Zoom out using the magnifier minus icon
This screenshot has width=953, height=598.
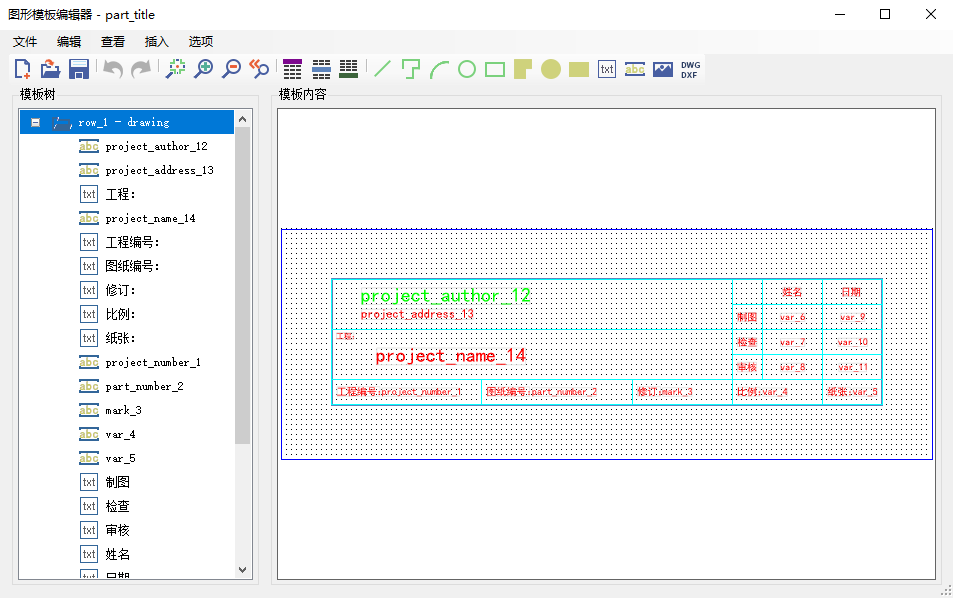pyautogui.click(x=232, y=69)
